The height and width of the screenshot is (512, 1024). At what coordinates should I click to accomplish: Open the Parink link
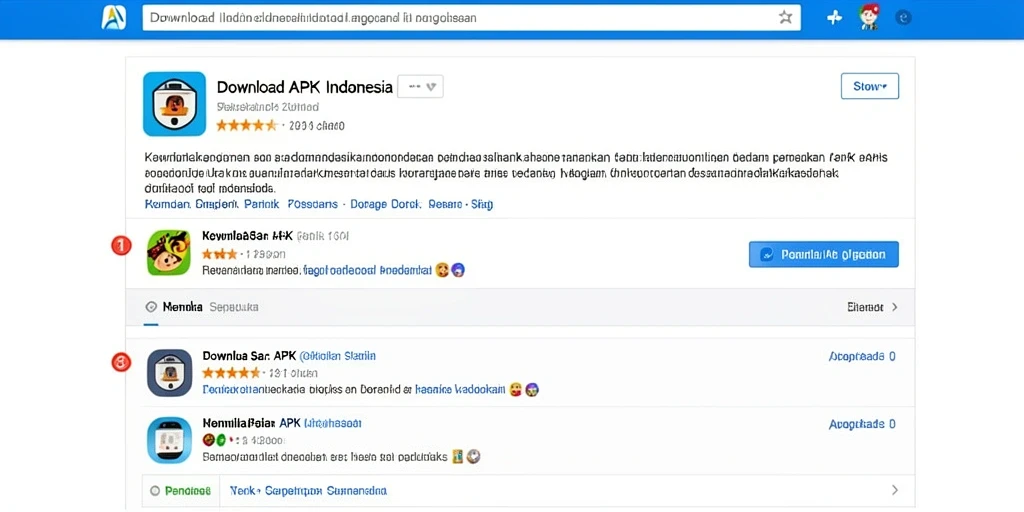pos(262,204)
